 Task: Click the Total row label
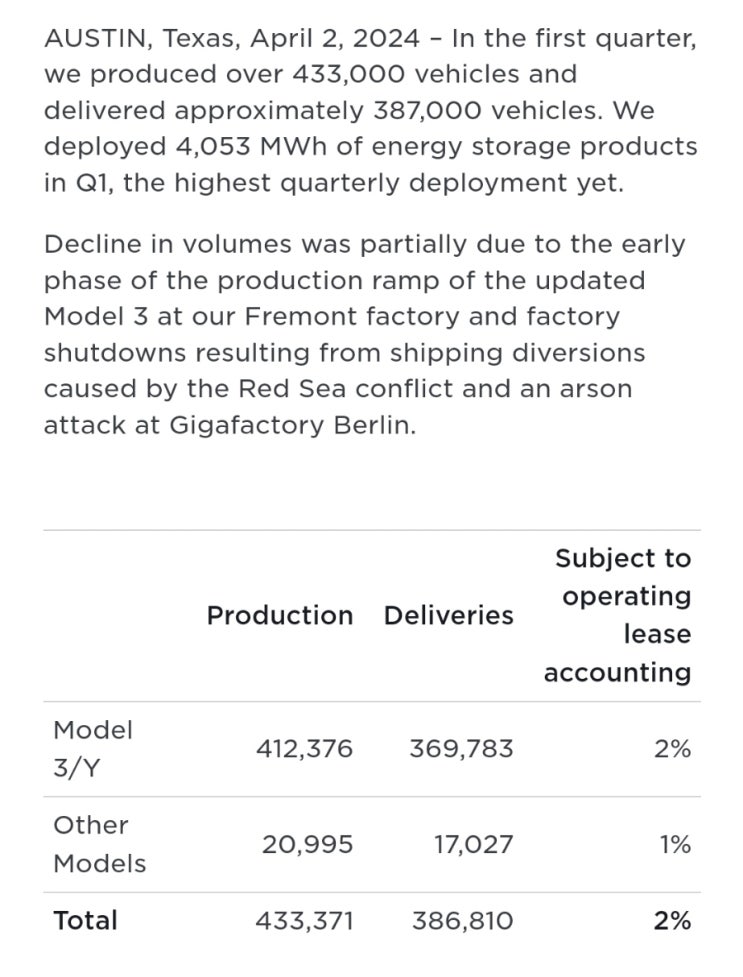point(85,920)
